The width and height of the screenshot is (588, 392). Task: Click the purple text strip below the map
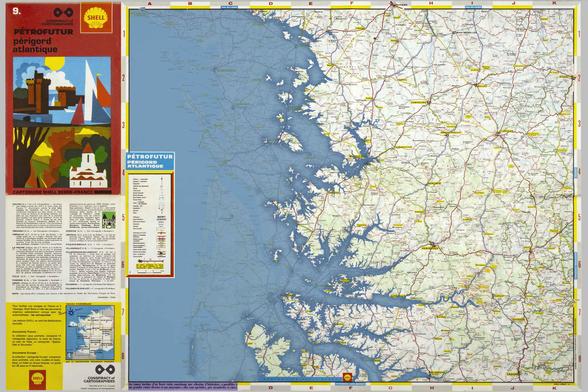[182, 386]
